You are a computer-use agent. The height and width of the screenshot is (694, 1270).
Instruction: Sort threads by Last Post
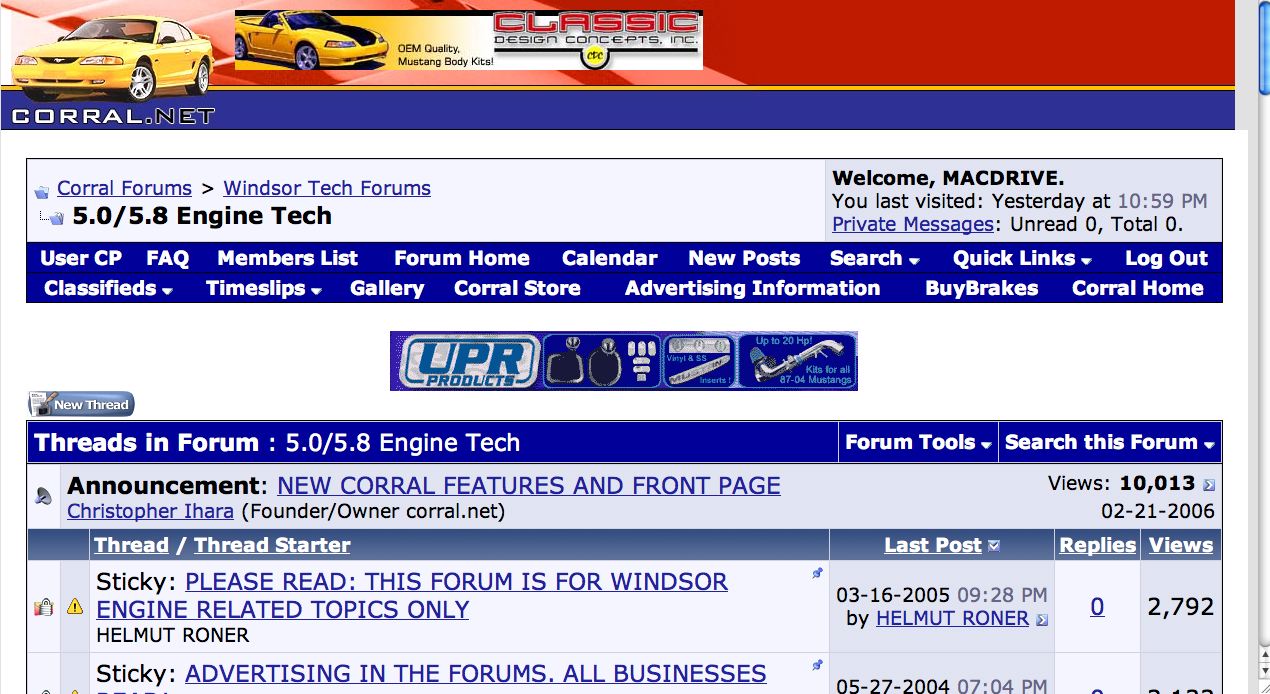(x=933, y=545)
